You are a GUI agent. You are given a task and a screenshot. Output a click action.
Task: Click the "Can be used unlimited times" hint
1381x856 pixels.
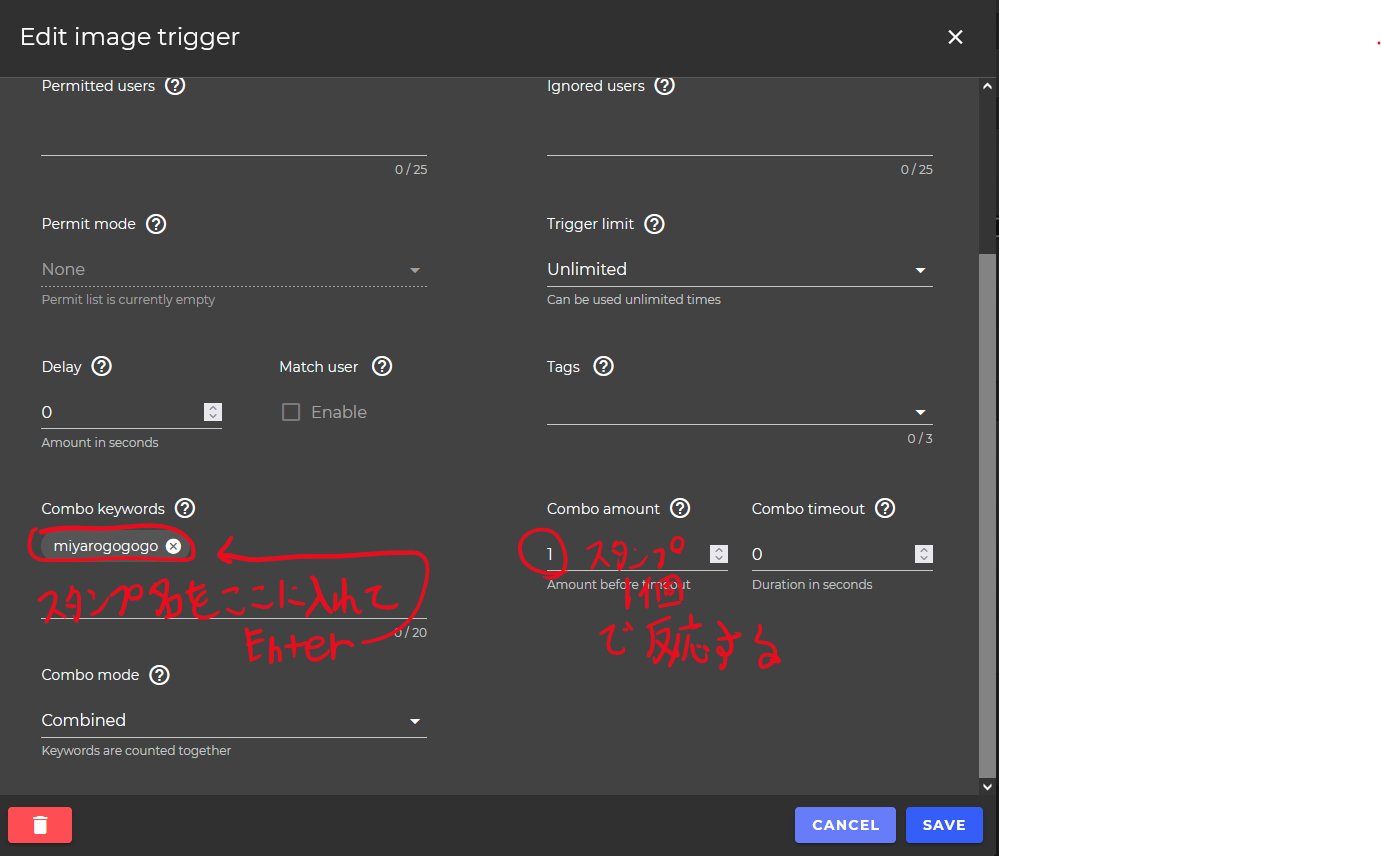pos(634,300)
